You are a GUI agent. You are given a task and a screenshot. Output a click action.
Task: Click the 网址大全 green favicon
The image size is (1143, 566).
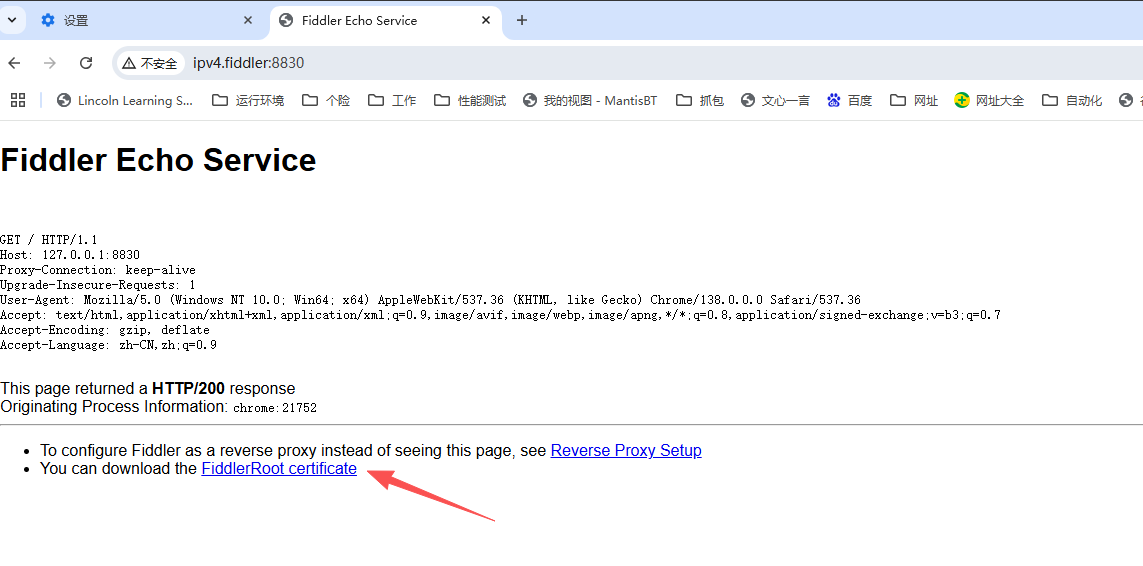962,101
